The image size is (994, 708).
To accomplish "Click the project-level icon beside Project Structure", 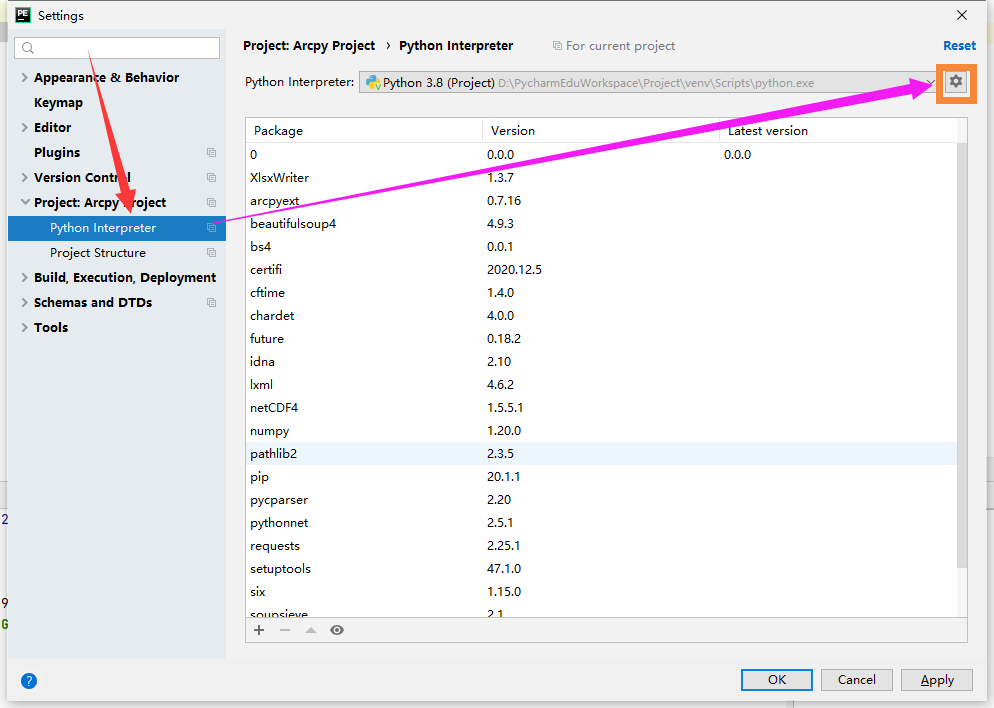I will (212, 253).
